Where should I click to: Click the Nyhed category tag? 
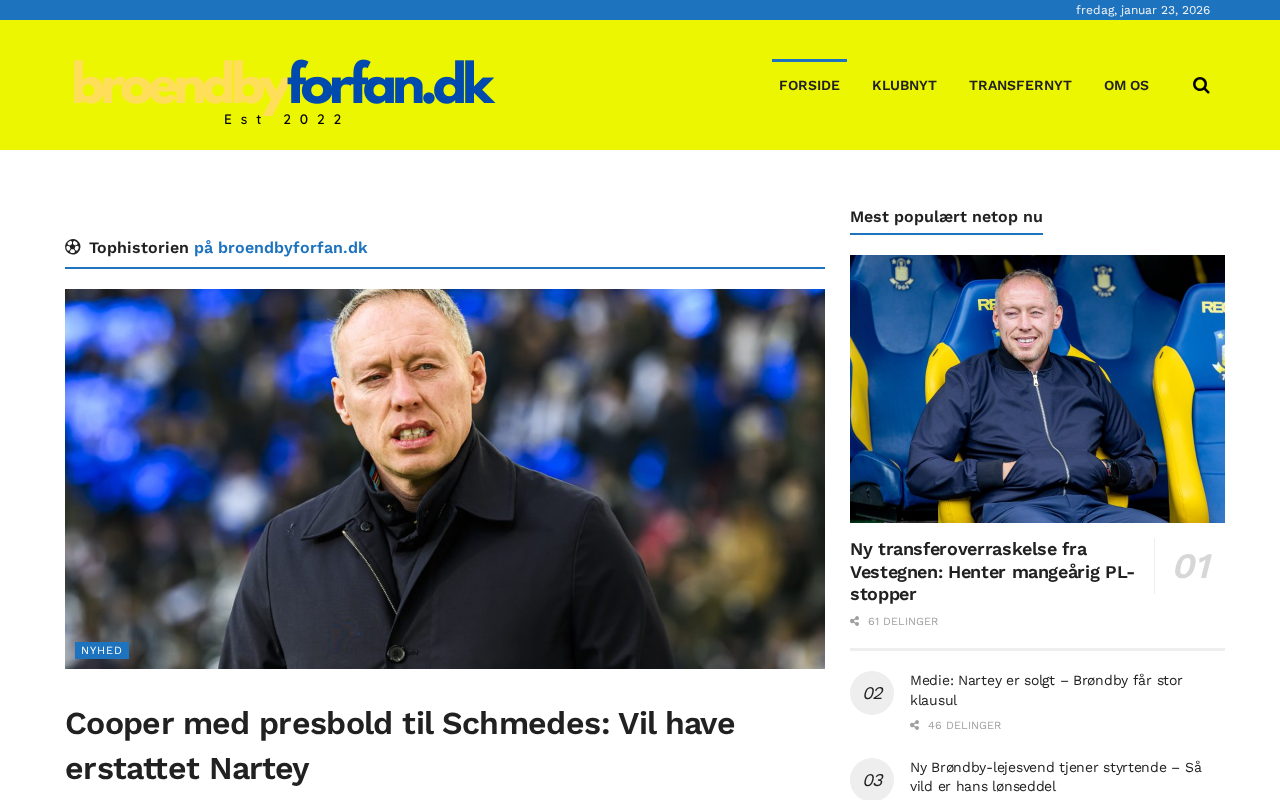click(x=102, y=651)
